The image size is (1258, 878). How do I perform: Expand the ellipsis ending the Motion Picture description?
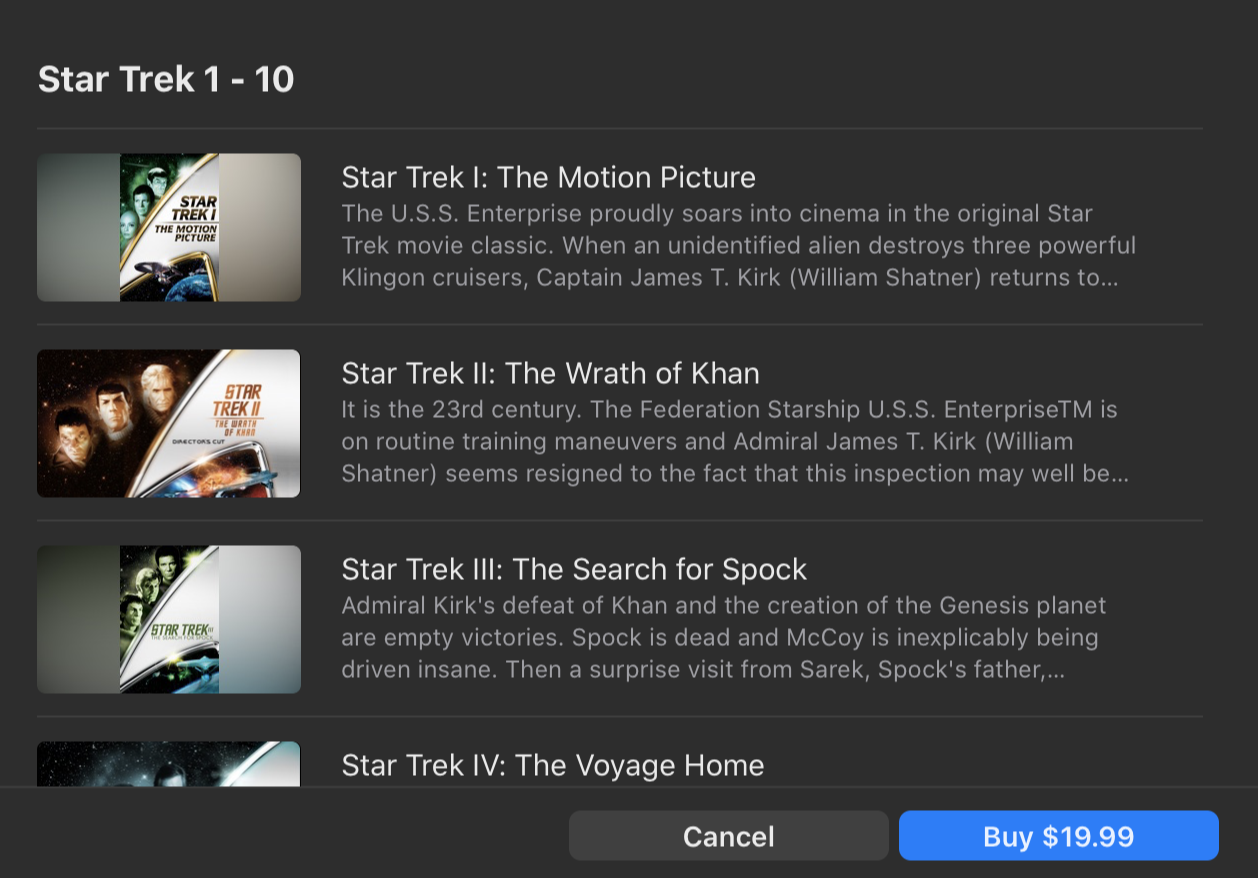(x=1109, y=278)
